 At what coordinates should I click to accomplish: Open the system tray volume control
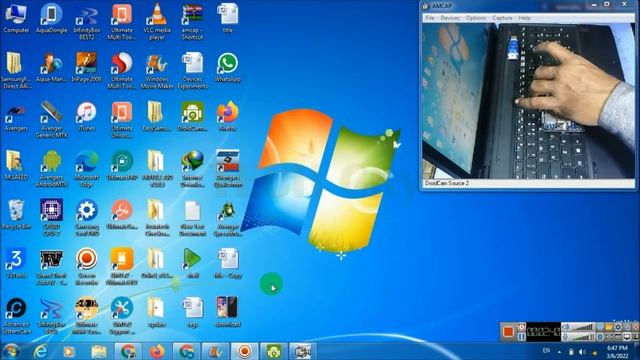[582, 352]
